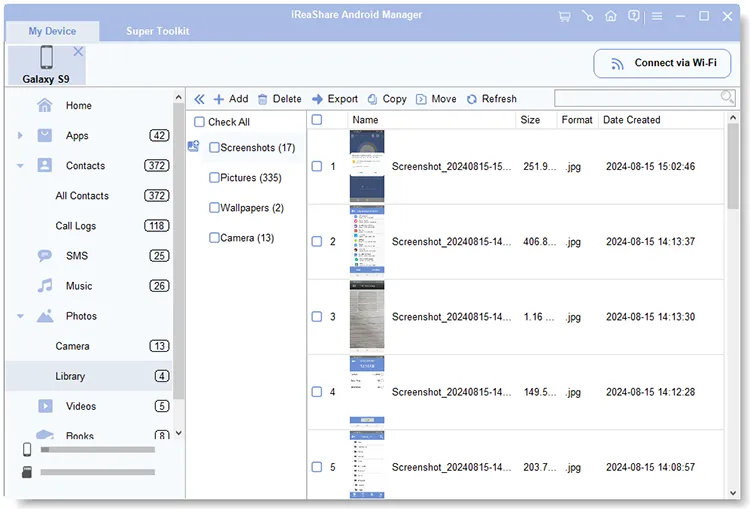Collapse the Contacts tree node

20,166
